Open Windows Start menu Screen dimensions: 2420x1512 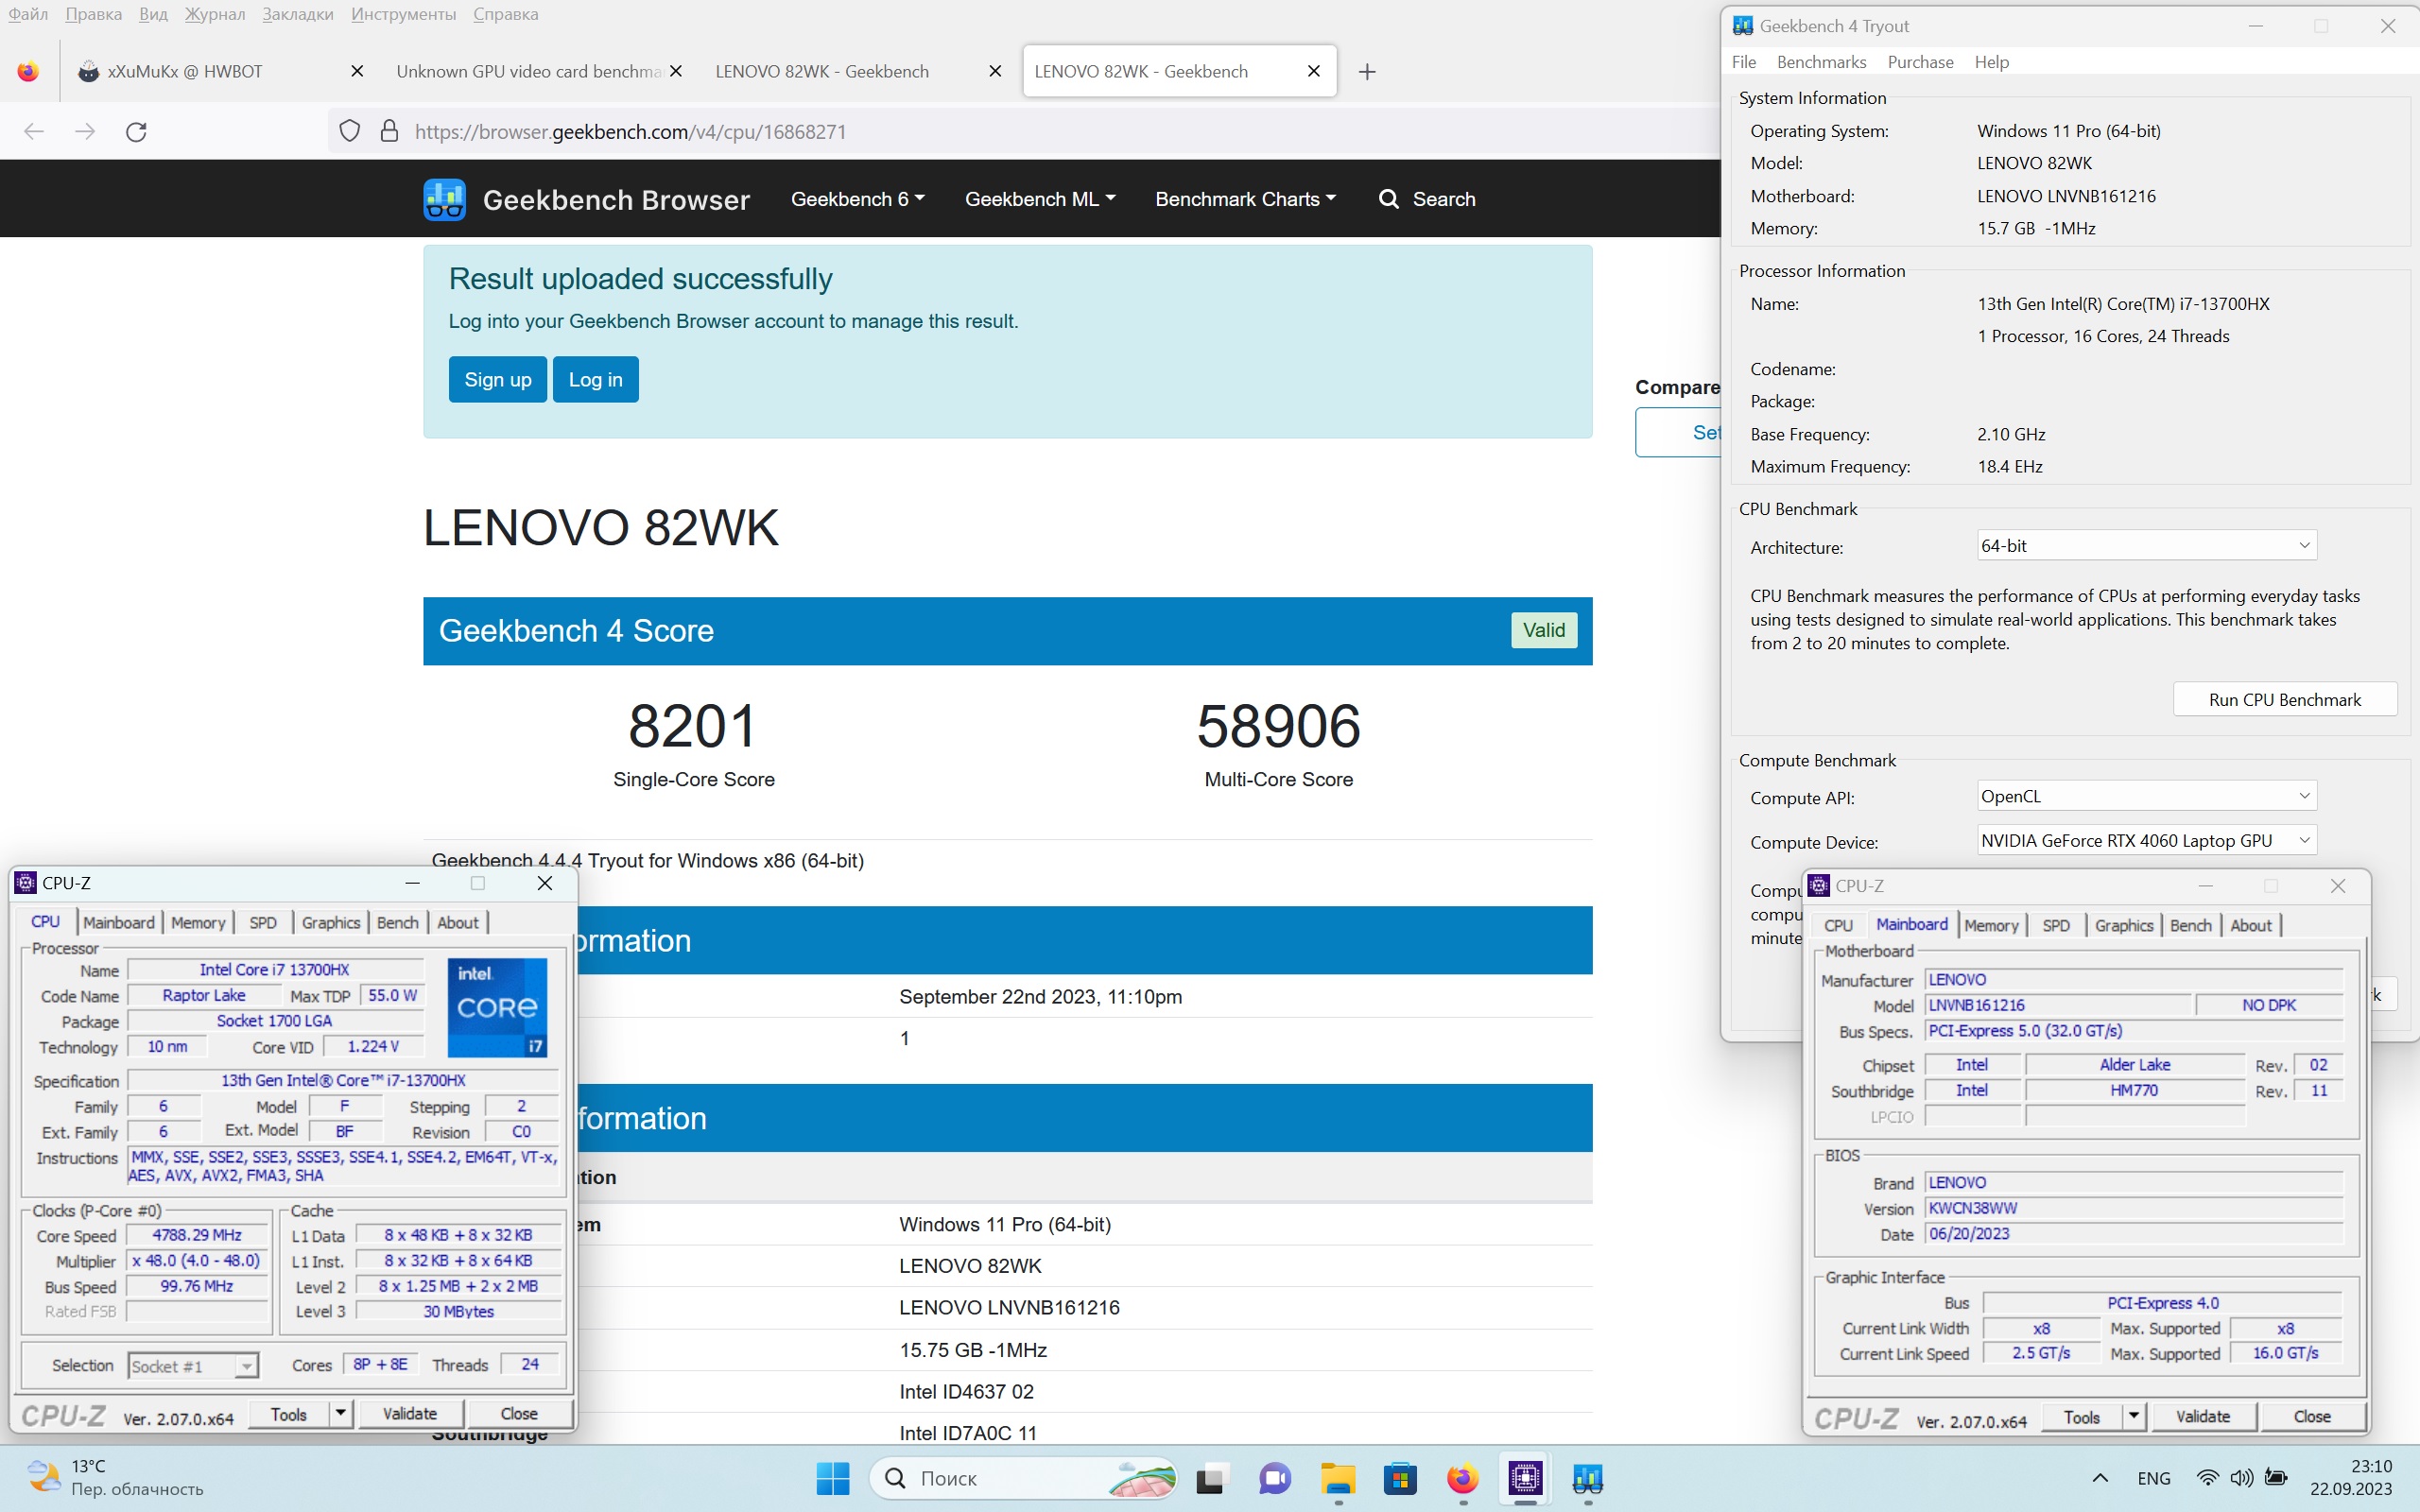pos(832,1478)
